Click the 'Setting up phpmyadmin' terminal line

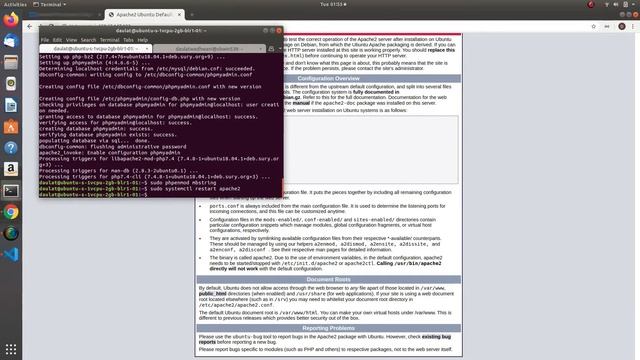point(95,63)
